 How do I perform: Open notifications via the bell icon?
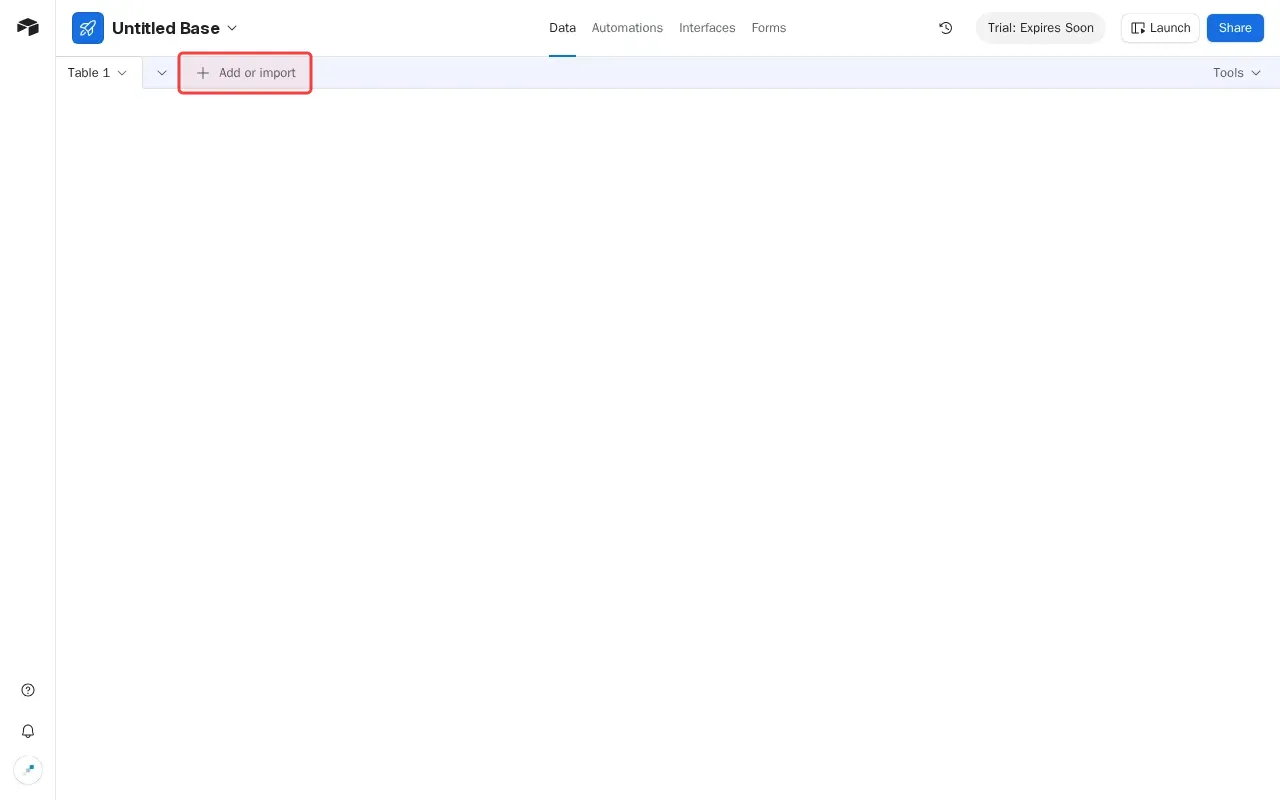pyautogui.click(x=27, y=731)
